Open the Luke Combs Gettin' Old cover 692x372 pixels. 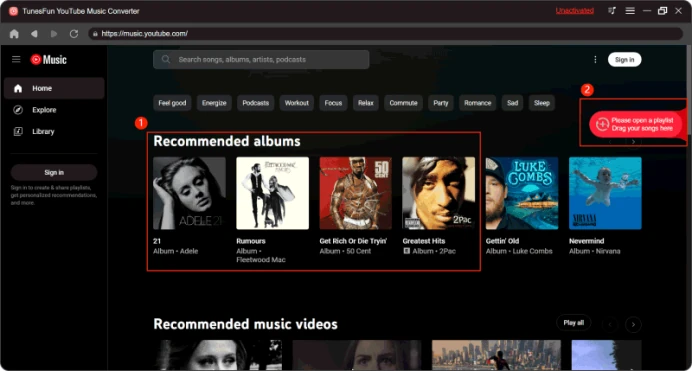(522, 193)
